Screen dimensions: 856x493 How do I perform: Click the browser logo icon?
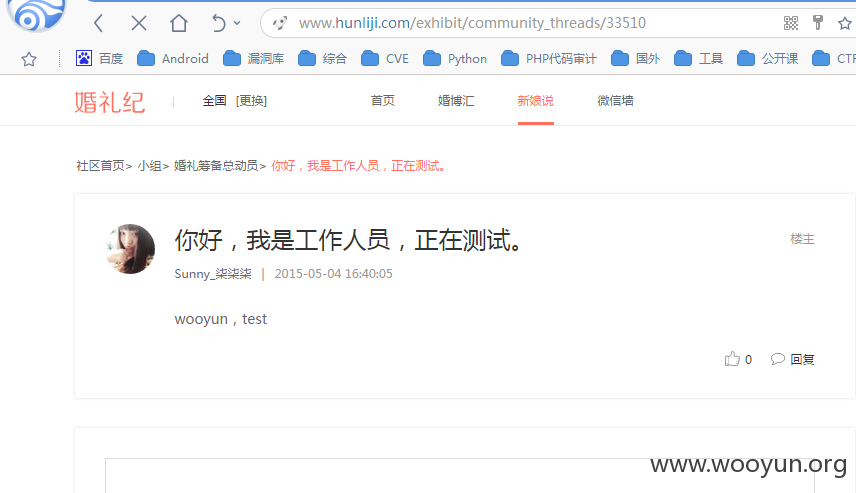[x=36, y=14]
